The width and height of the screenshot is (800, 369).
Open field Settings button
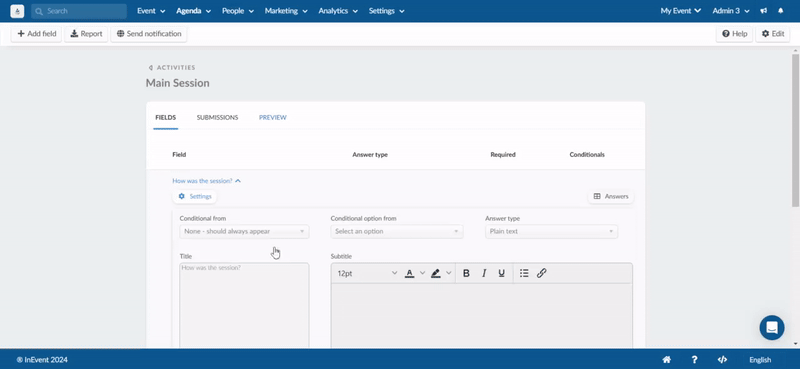point(194,196)
